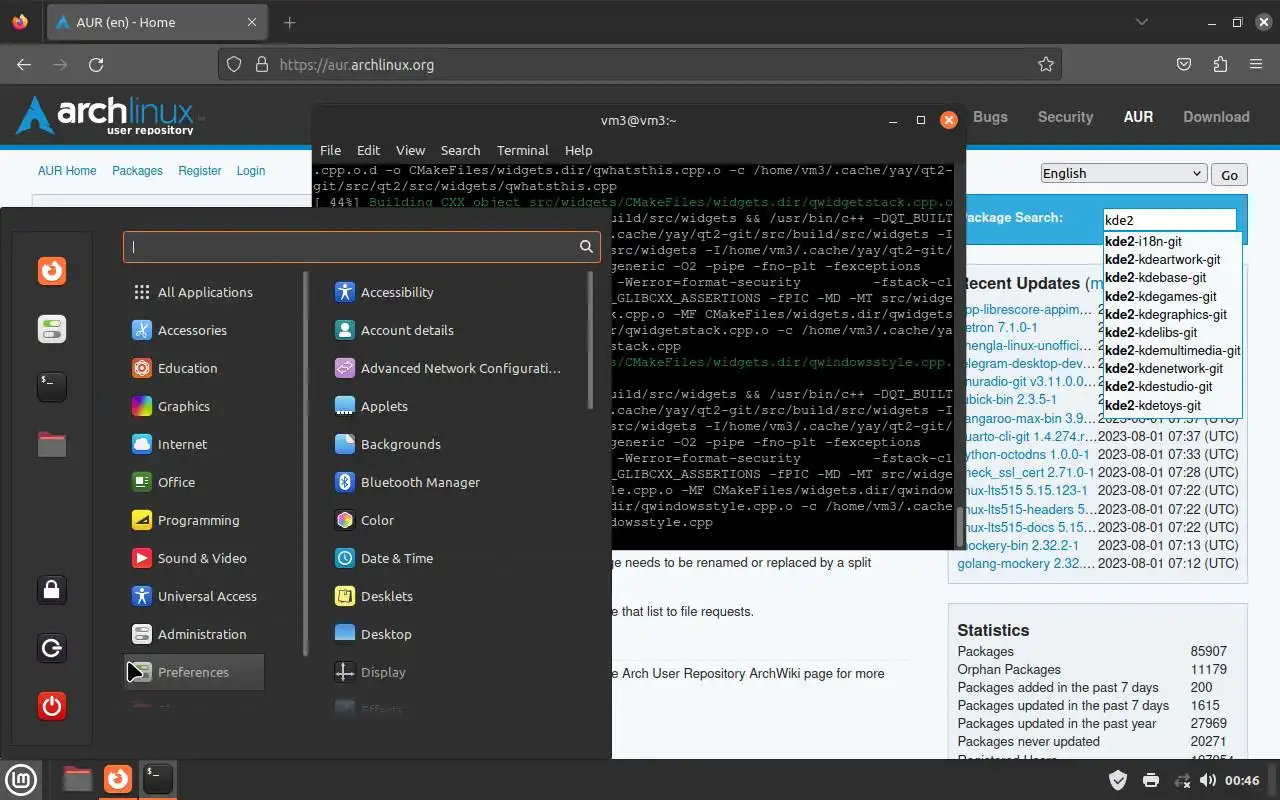Open the Download nav link

click(1216, 117)
